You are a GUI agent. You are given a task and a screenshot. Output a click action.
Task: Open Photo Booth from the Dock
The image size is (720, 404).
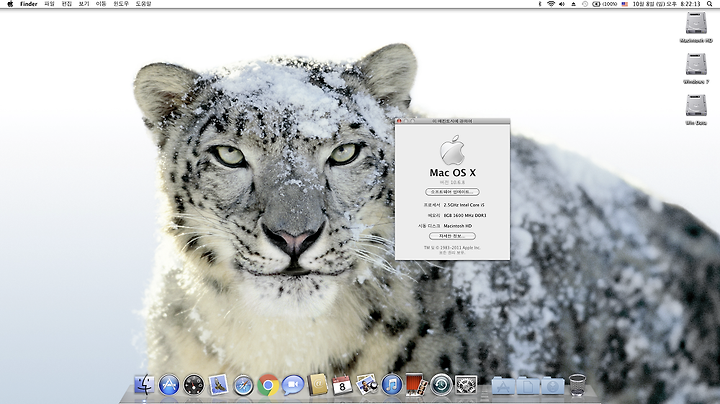tap(416, 385)
